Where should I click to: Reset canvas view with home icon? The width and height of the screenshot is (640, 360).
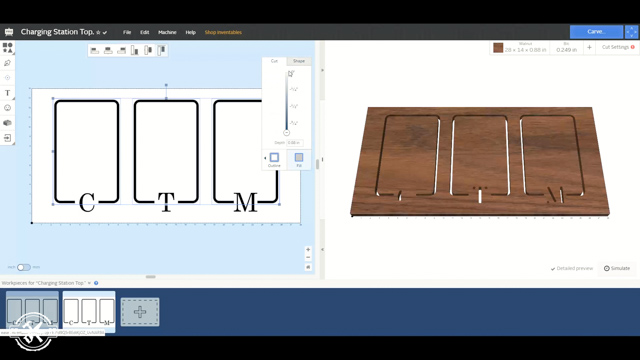coord(308,267)
